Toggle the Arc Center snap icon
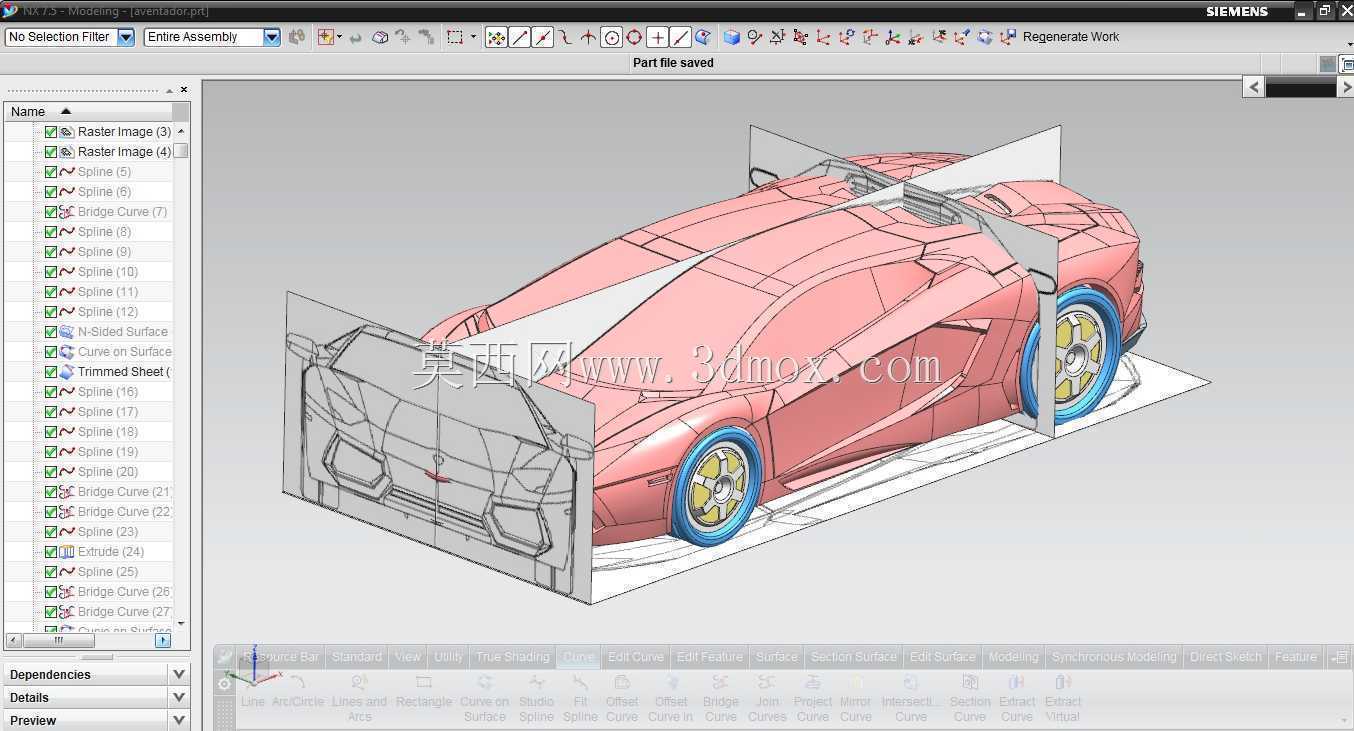Image resolution: width=1354 pixels, height=731 pixels. 611,37
